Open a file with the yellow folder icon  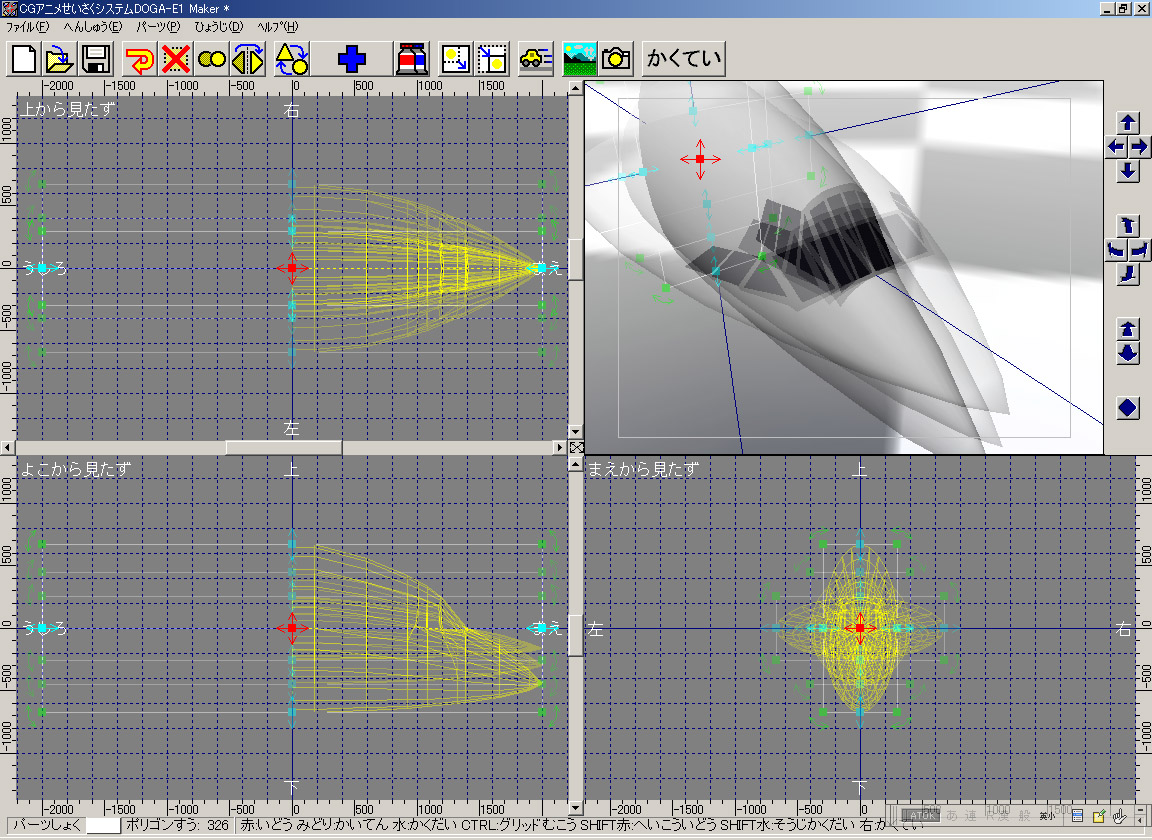click(60, 59)
